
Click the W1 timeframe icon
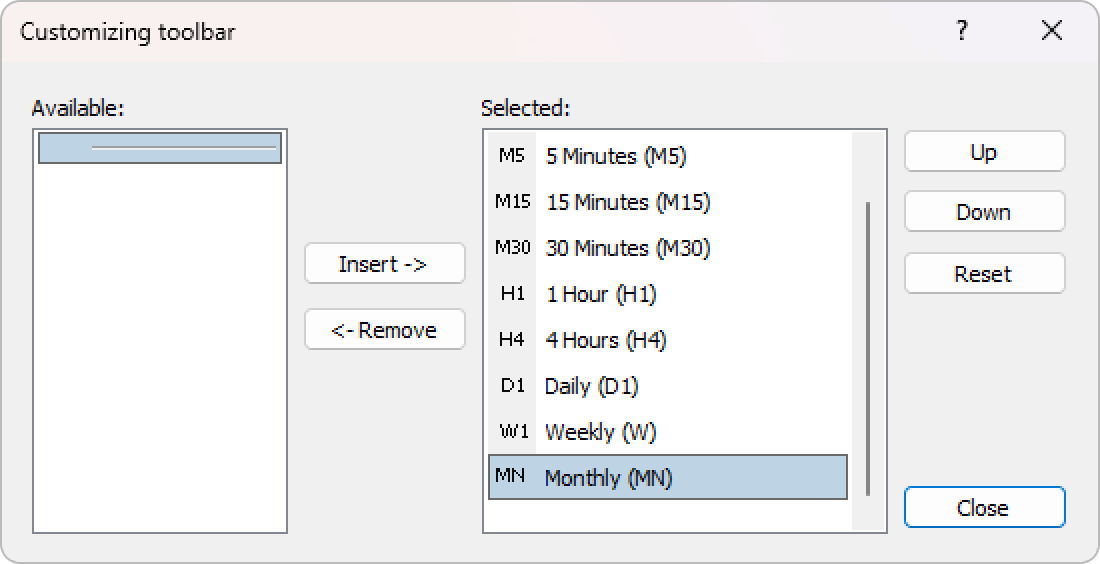tap(513, 431)
